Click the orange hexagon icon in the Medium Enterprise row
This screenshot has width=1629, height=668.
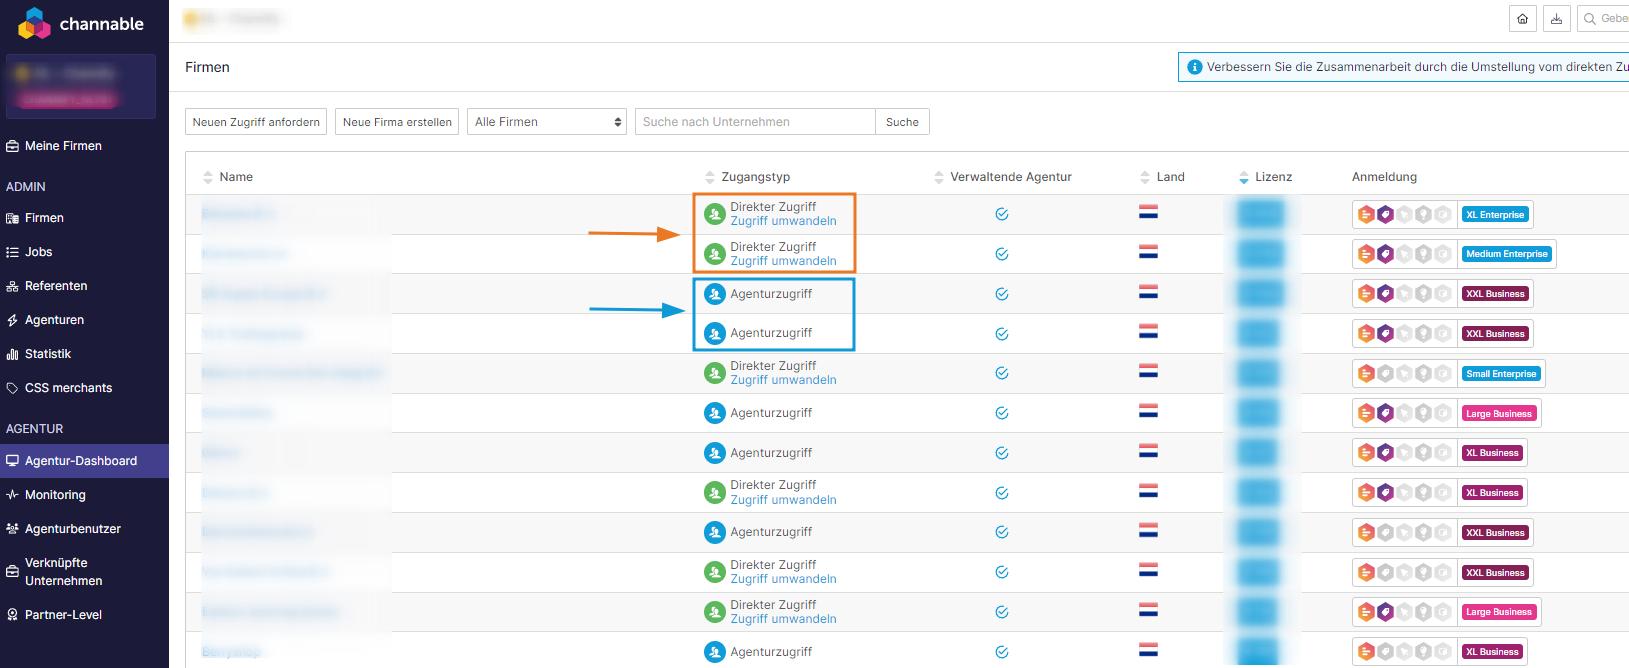click(1366, 254)
